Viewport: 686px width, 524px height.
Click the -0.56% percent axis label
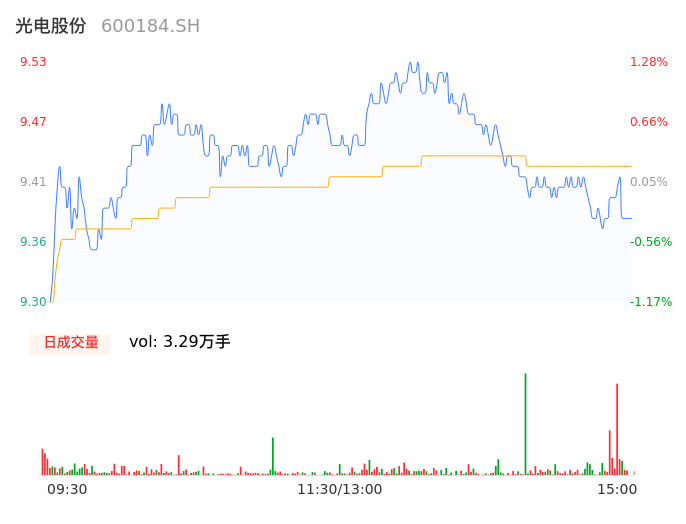pos(648,242)
